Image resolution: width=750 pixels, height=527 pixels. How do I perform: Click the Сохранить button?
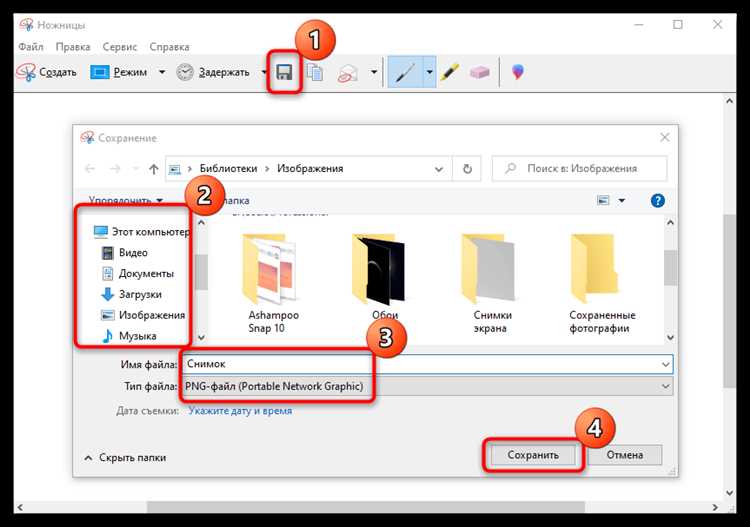coord(532,455)
